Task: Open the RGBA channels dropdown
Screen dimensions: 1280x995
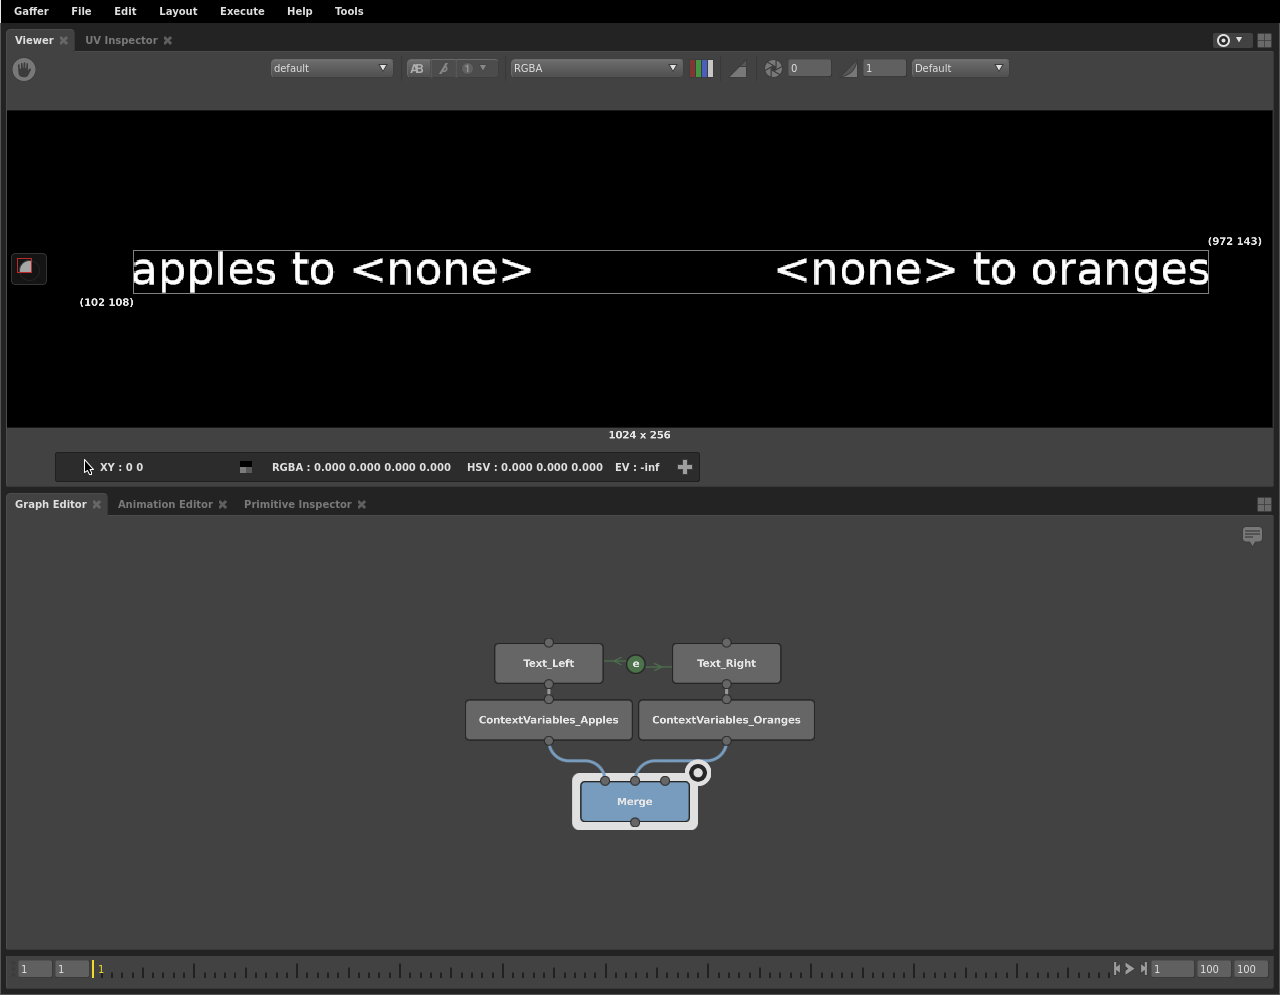Action: click(595, 68)
